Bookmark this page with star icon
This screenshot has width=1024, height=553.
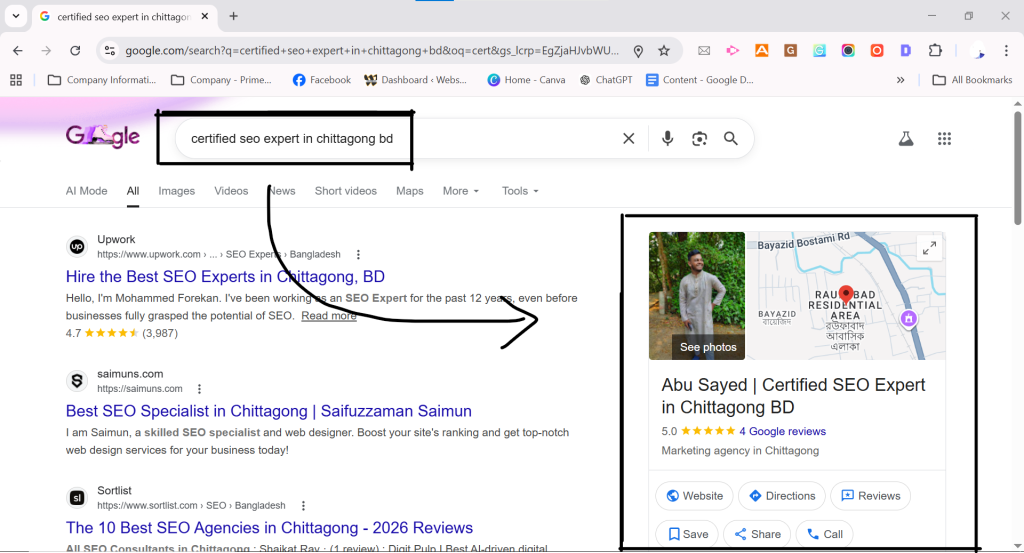click(x=664, y=51)
